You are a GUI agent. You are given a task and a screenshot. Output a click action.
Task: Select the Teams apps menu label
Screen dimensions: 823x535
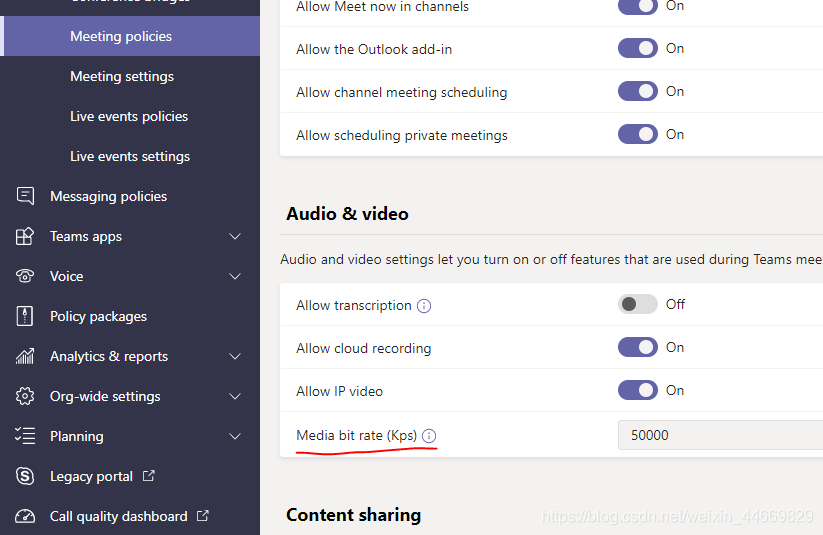[86, 237]
